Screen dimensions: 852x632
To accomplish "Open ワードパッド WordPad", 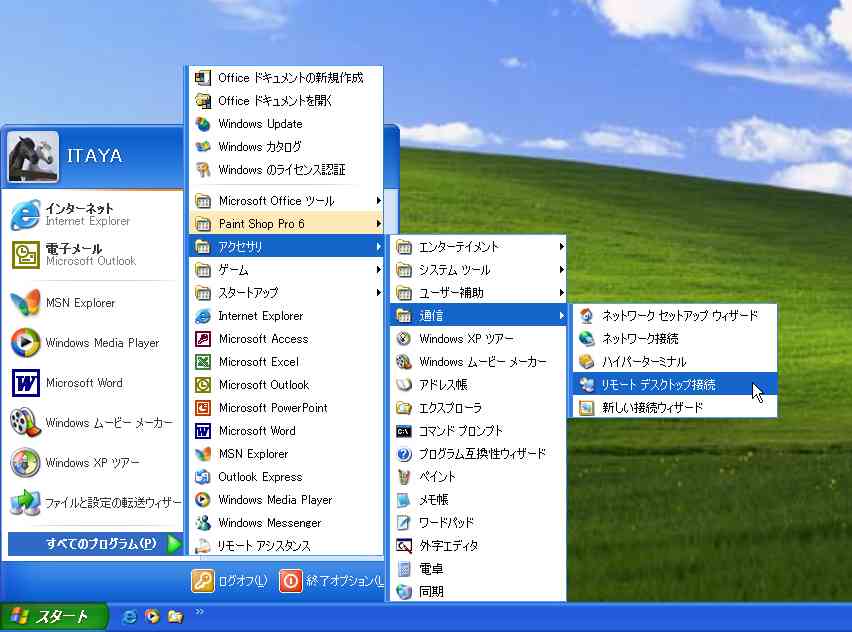I will 478,523.
